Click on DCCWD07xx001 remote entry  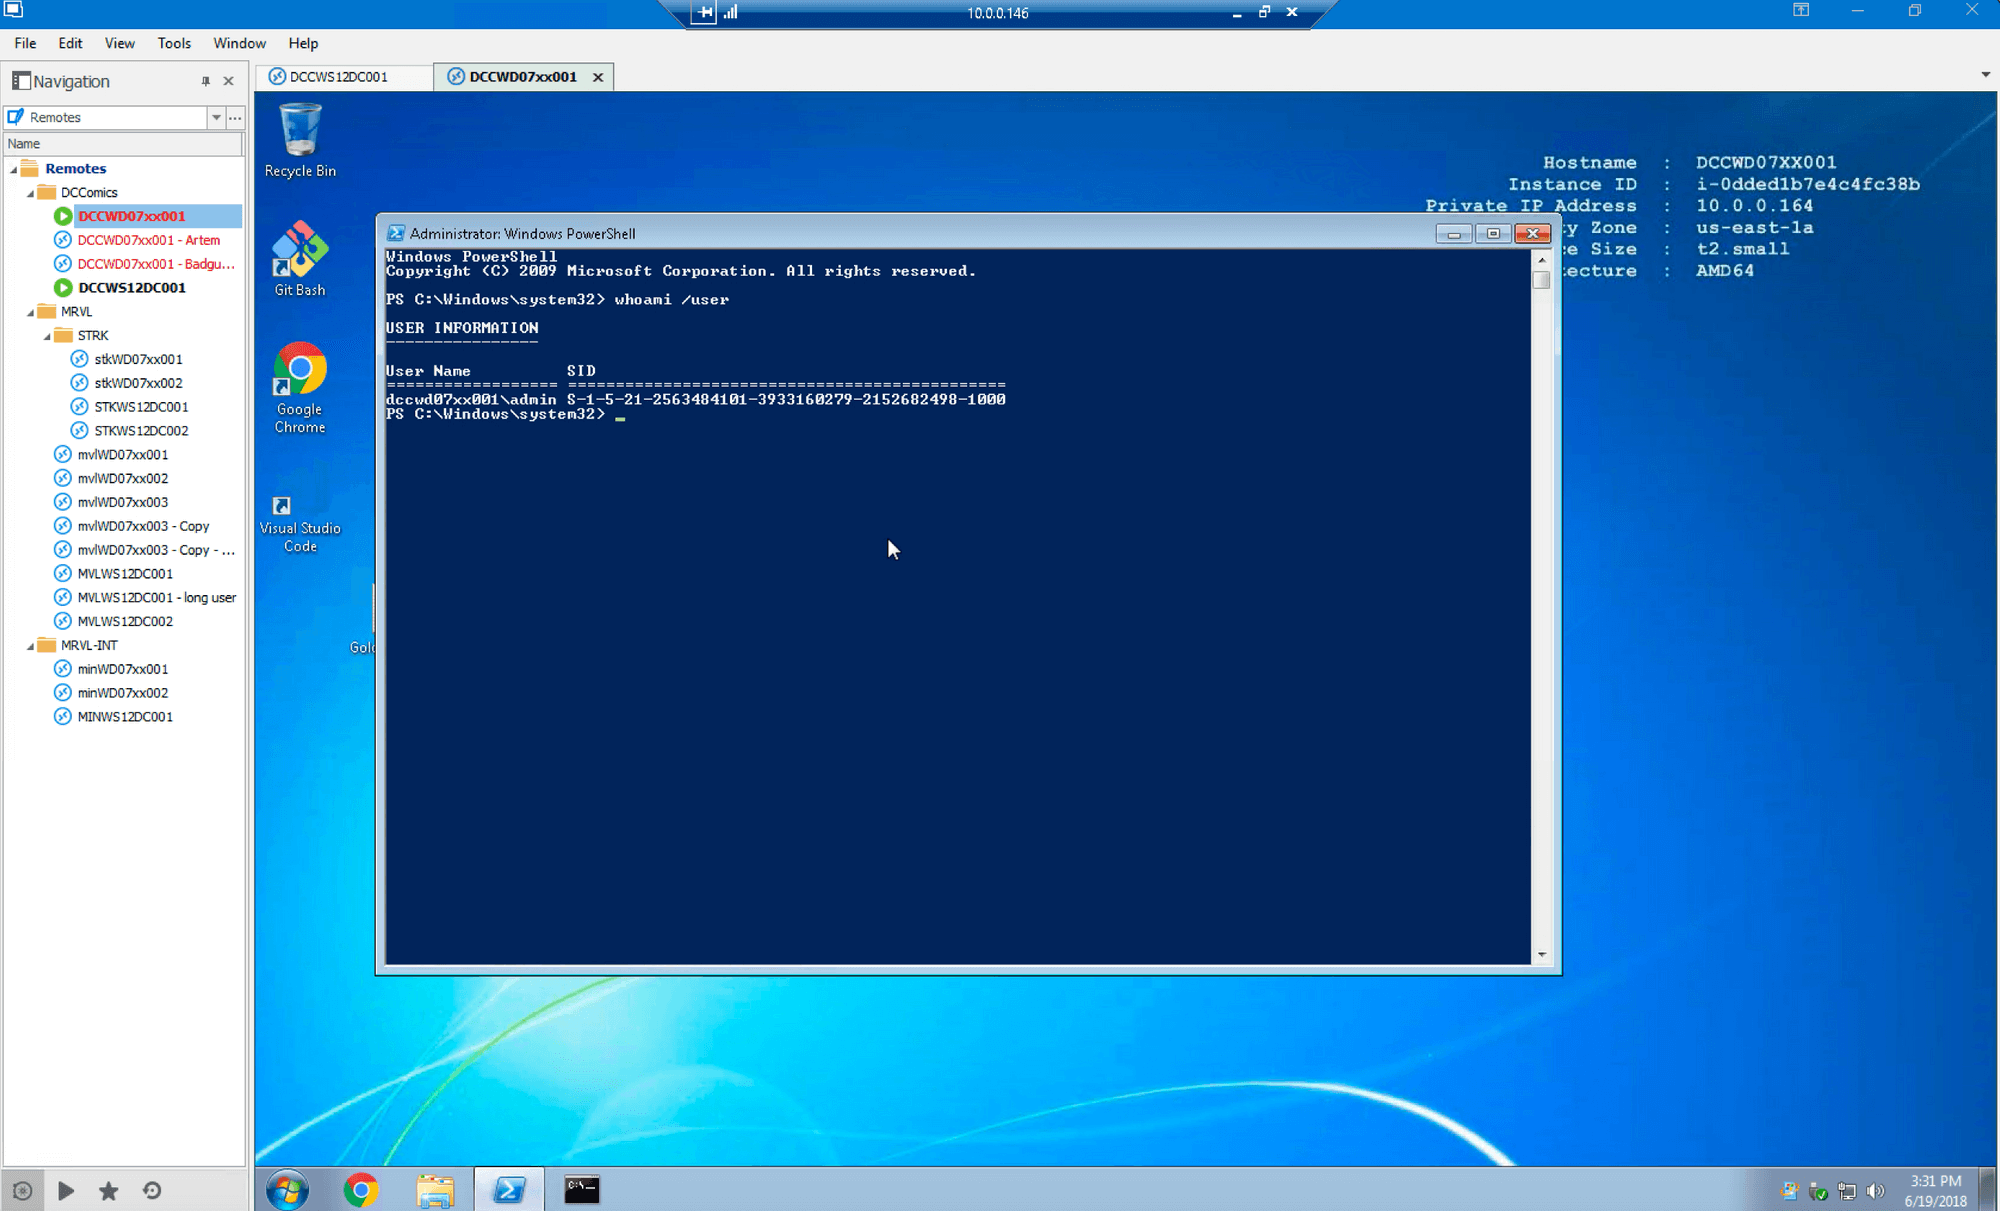point(131,216)
